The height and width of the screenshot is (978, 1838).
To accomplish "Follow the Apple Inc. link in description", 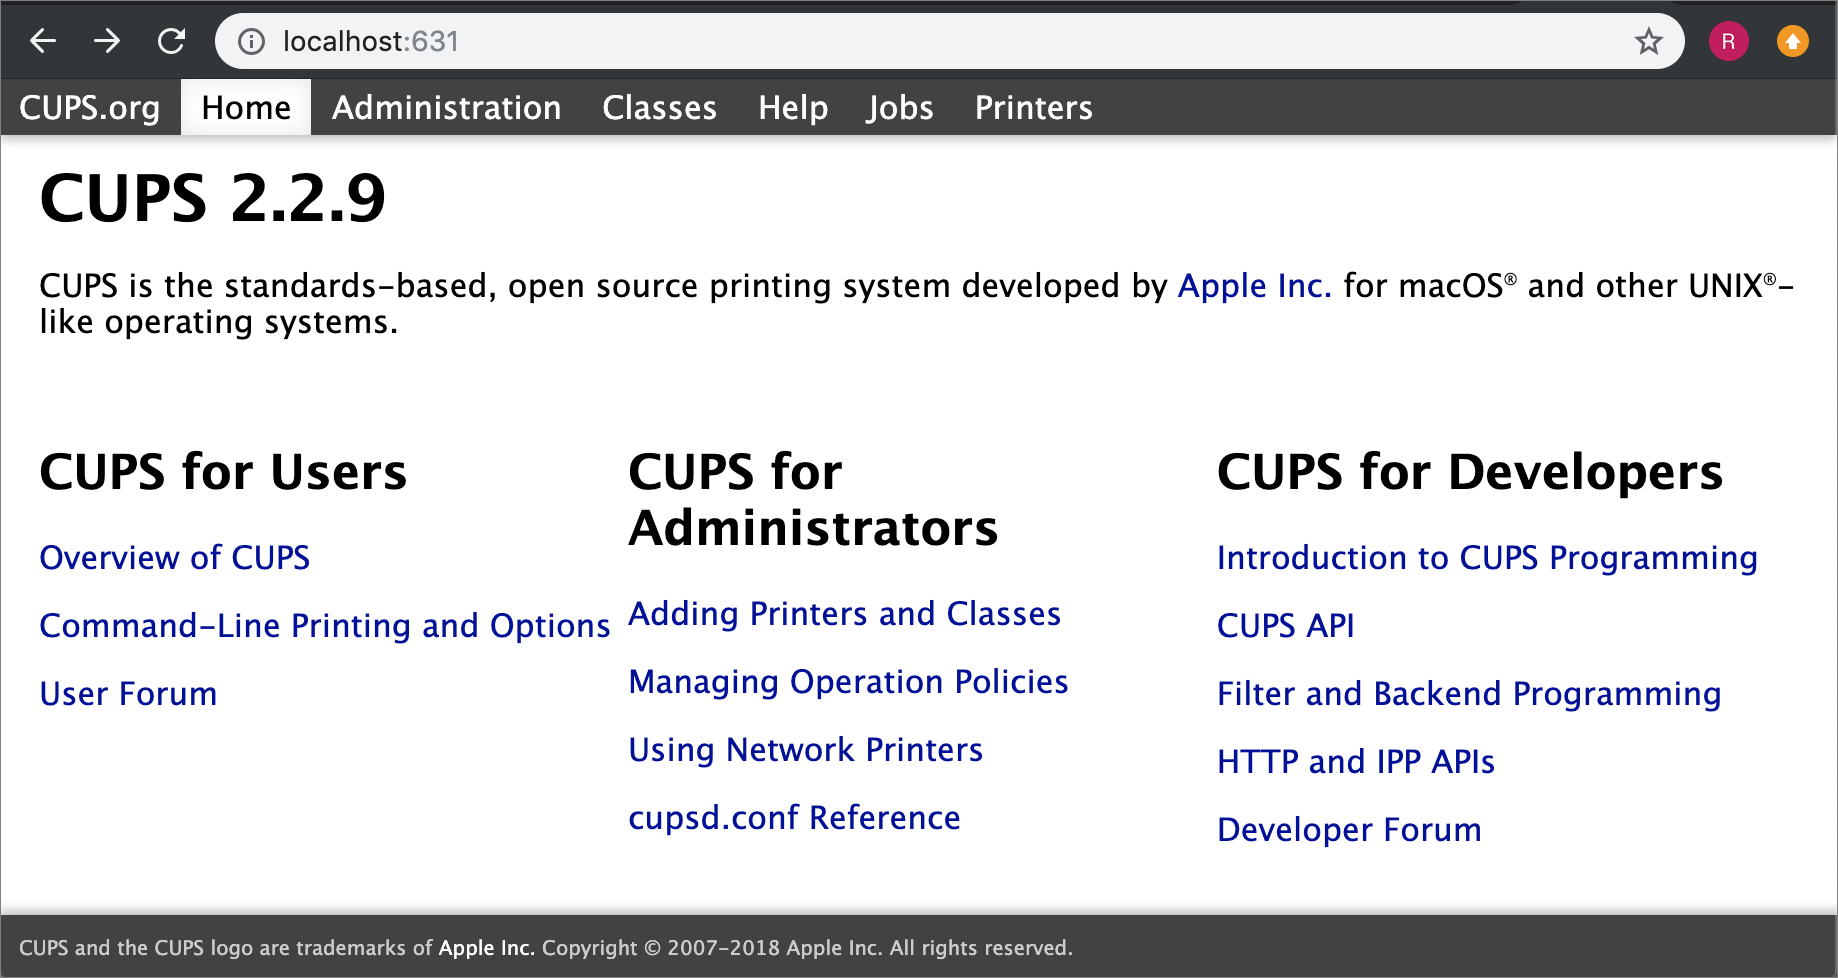I will [x=1254, y=286].
